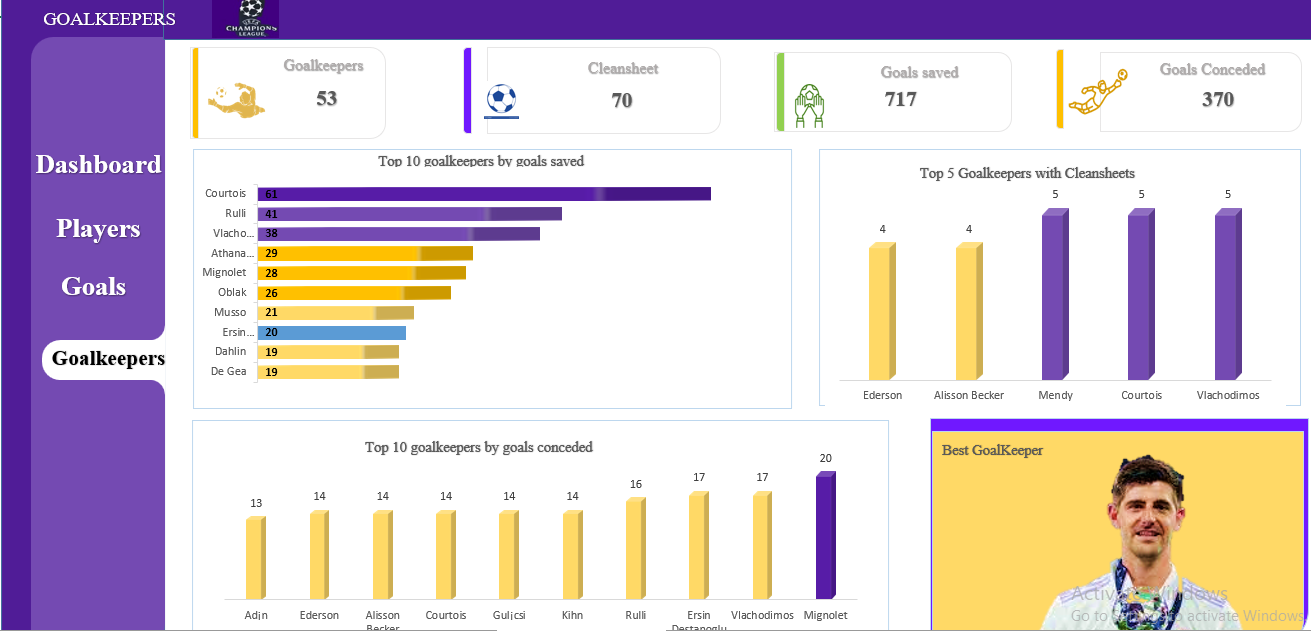Click the Dahlin bar showing 19
Image resolution: width=1311 pixels, height=631 pixels.
[x=328, y=352]
